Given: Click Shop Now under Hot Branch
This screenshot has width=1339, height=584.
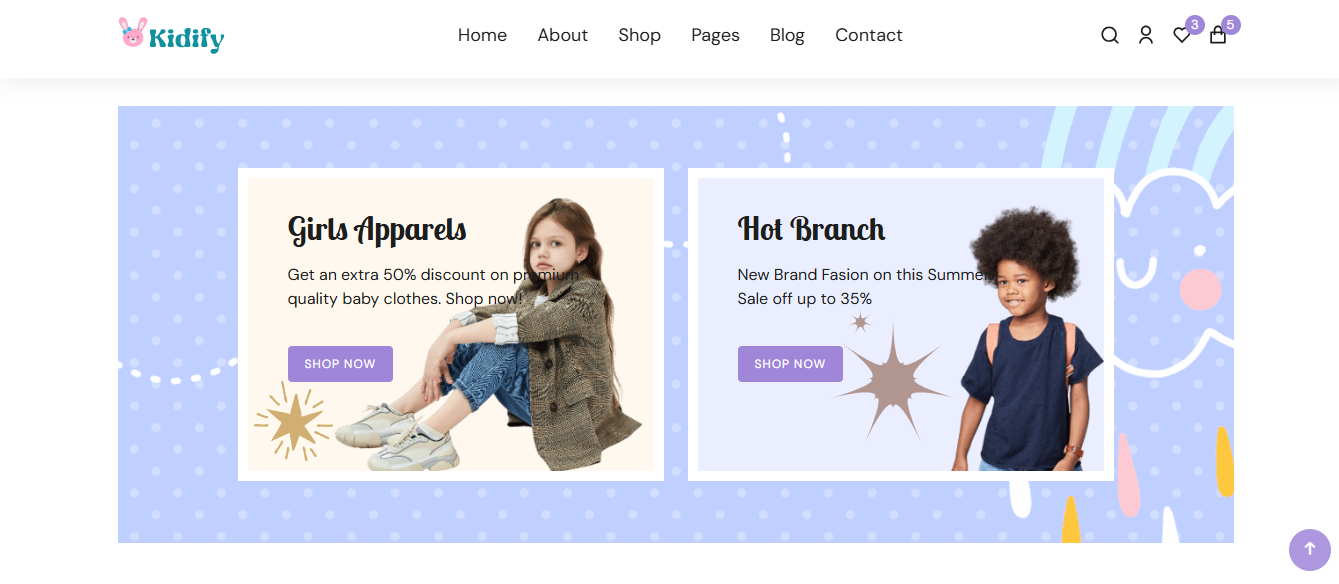Looking at the screenshot, I should (790, 364).
